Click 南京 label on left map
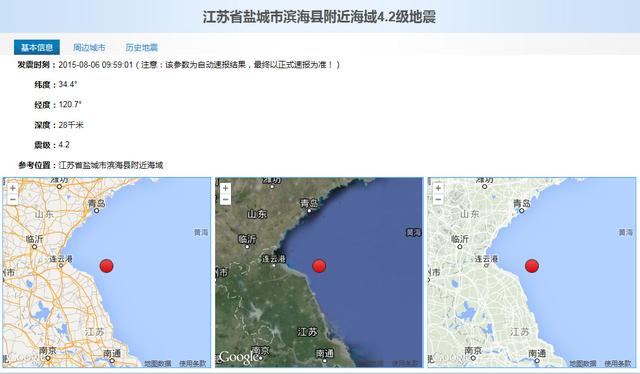Image resolution: width=640 pixels, height=374 pixels. (x=47, y=350)
